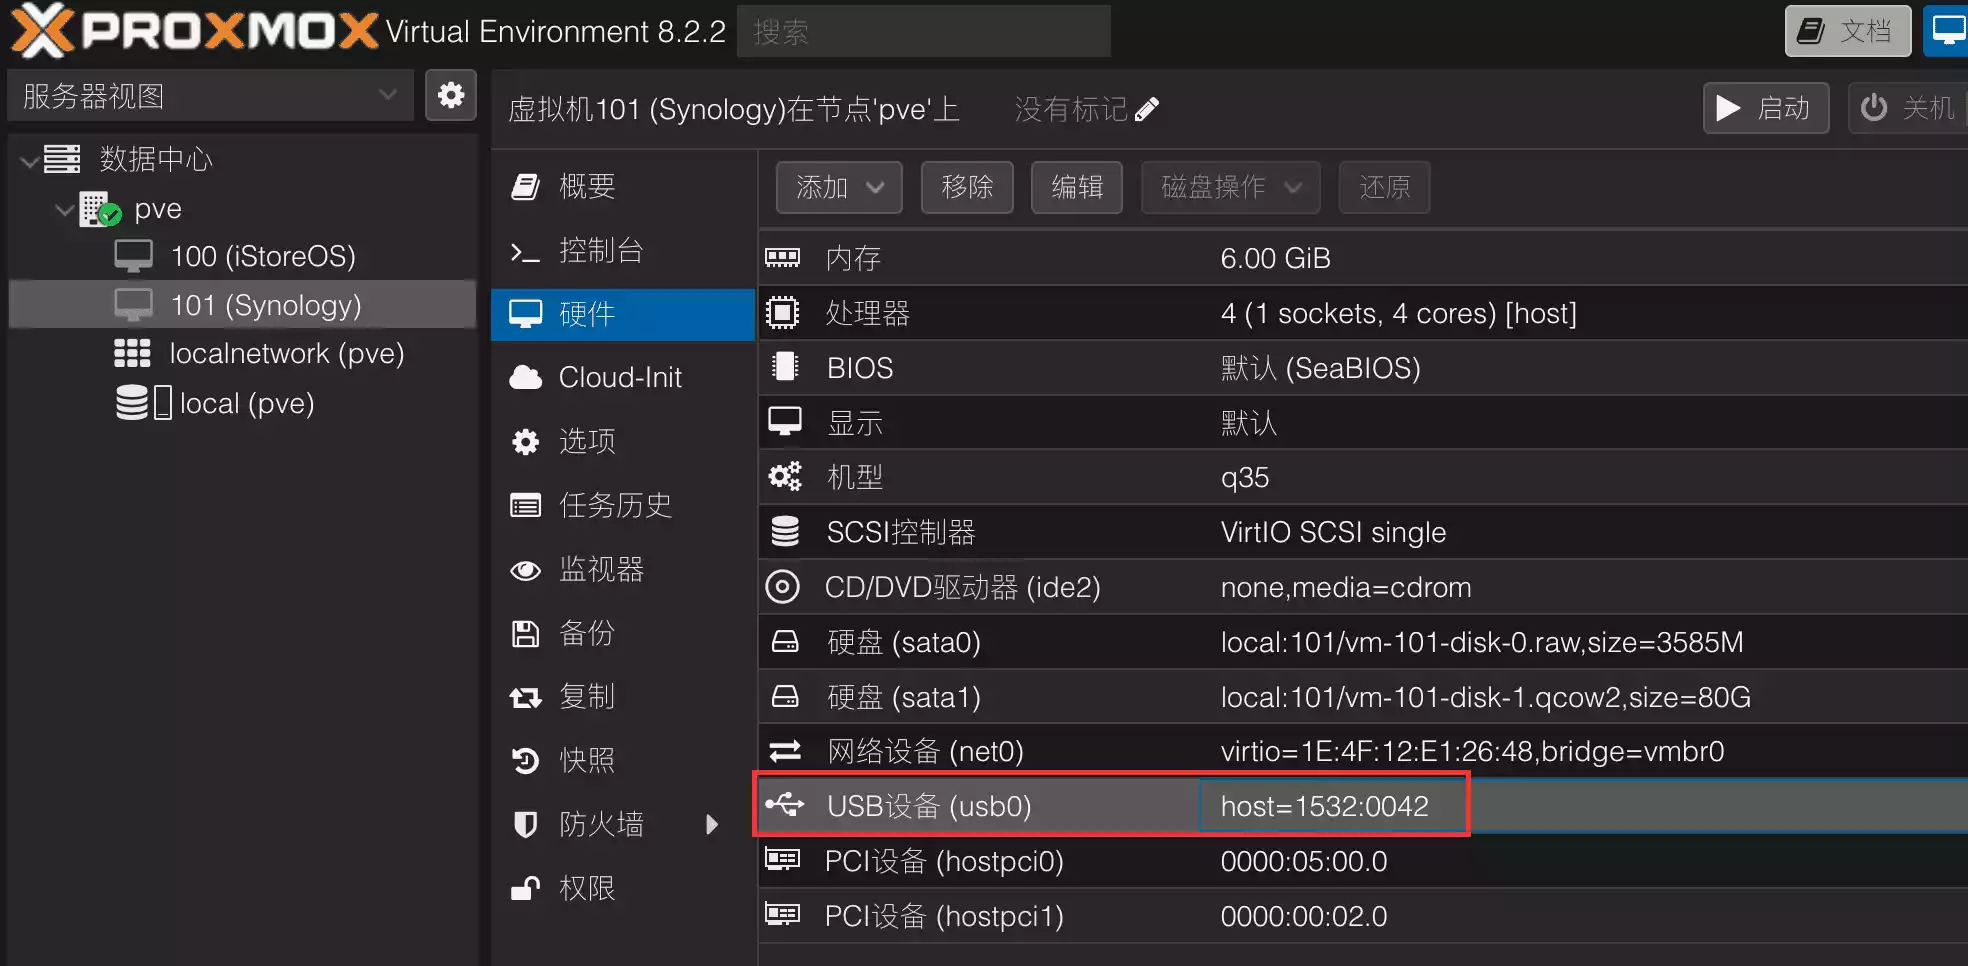Open the Cloud-Init tab
Viewport: 1968px width, 966px height.
click(620, 377)
